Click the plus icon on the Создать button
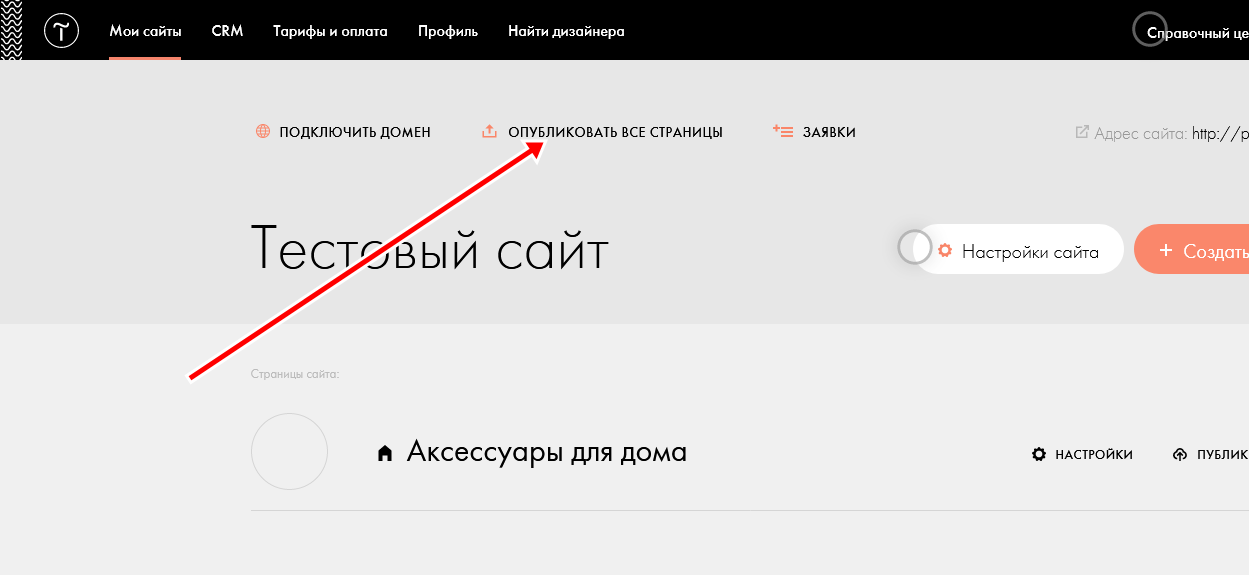 coord(1165,251)
